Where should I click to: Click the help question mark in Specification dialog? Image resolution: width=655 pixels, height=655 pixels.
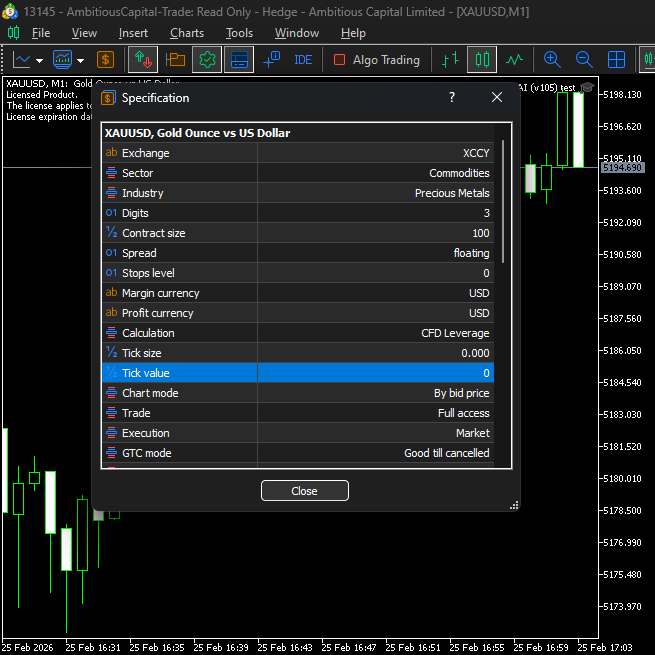452,97
